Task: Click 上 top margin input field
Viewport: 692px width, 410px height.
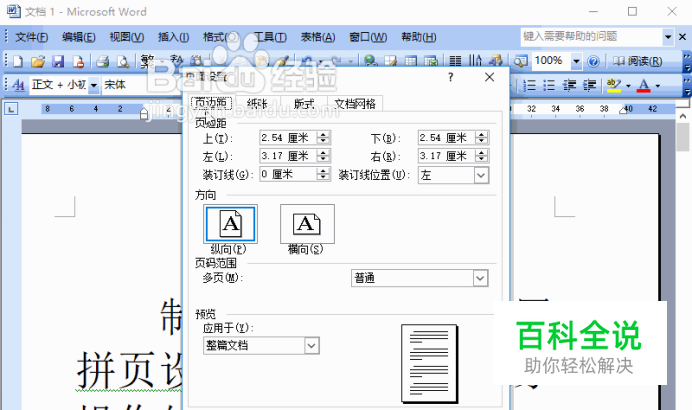Action: click(x=288, y=138)
